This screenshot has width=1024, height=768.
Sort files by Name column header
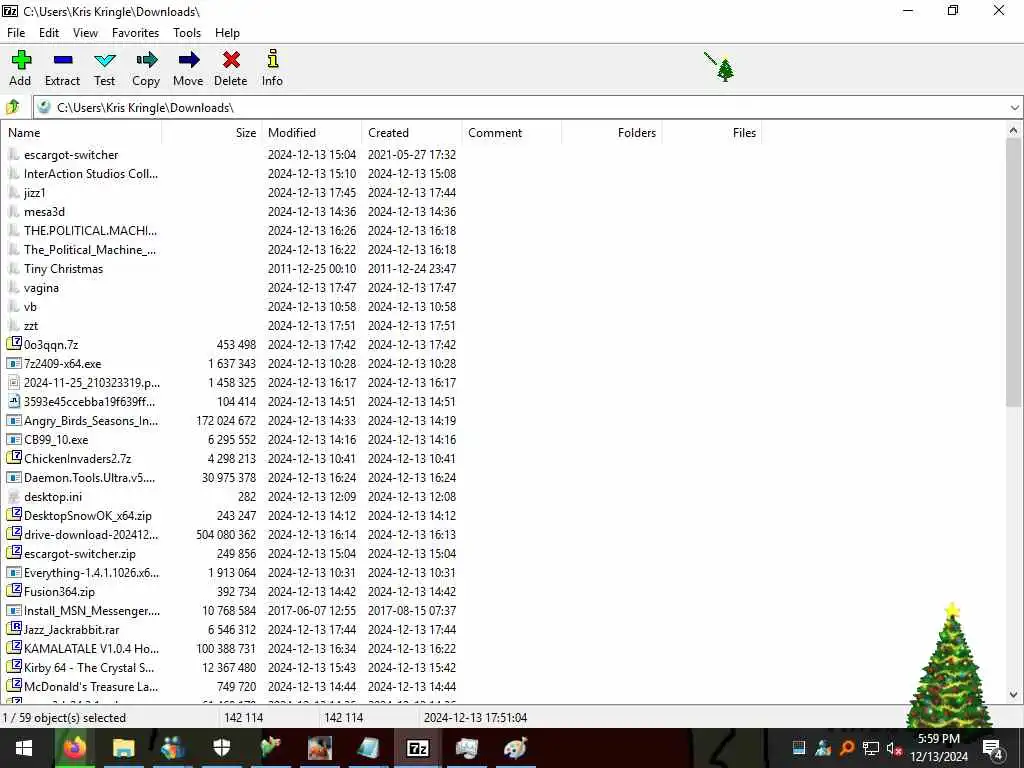pyautogui.click(x=81, y=133)
